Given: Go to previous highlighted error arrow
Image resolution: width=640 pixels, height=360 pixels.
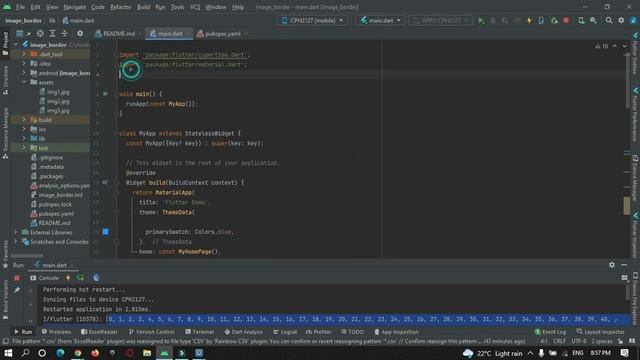Looking at the screenshot, I should click(615, 46).
